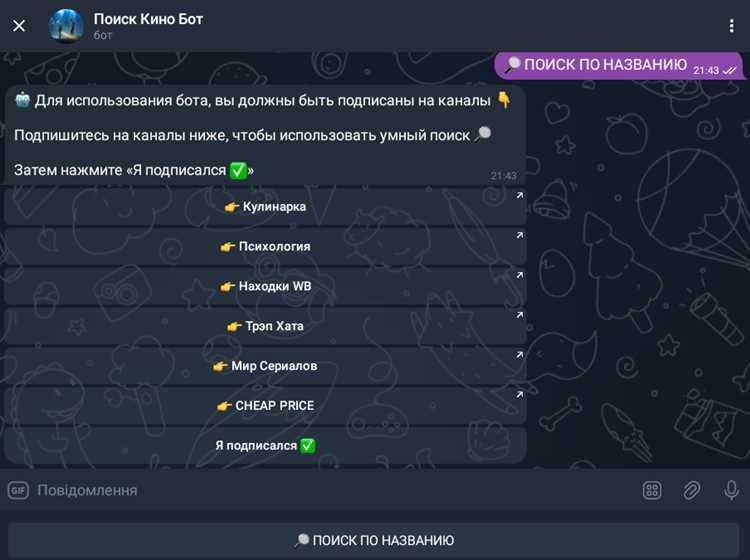Open the CHEAP PRICE channel button
This screenshot has width=750, height=560.
point(265,406)
